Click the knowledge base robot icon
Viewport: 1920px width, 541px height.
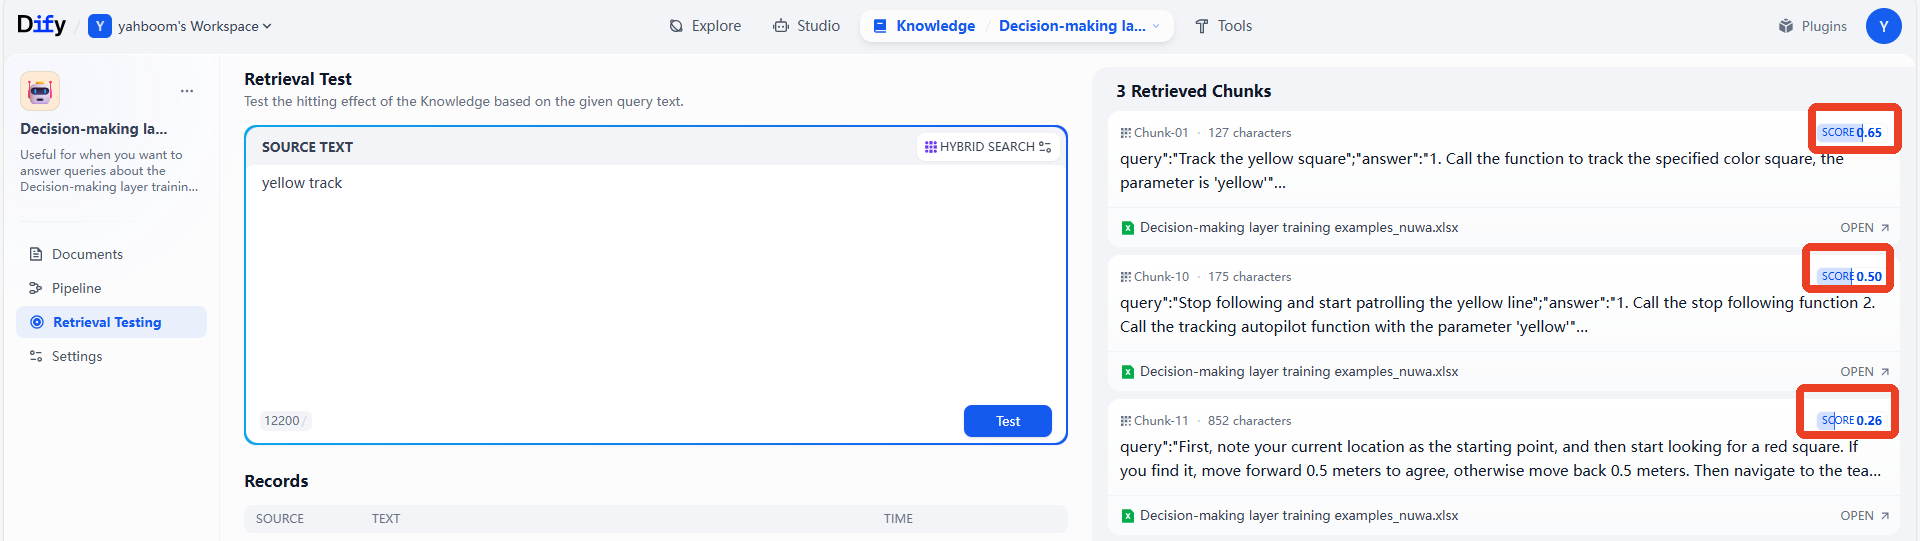[40, 91]
